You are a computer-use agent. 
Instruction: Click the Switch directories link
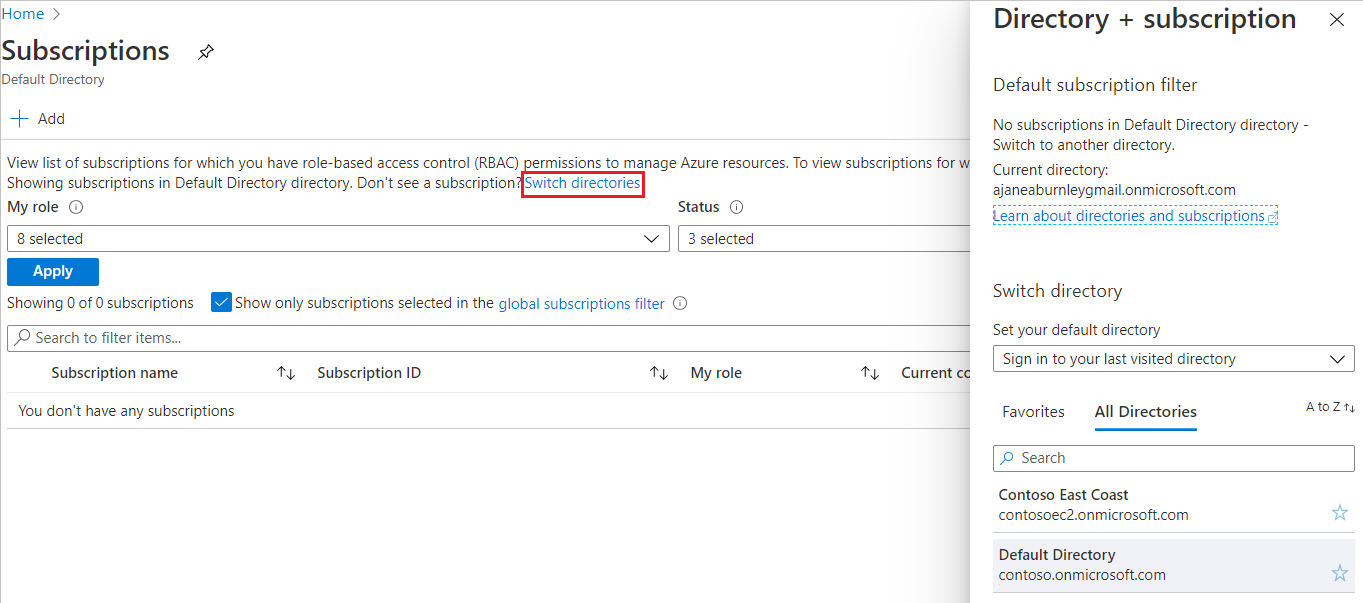(583, 184)
